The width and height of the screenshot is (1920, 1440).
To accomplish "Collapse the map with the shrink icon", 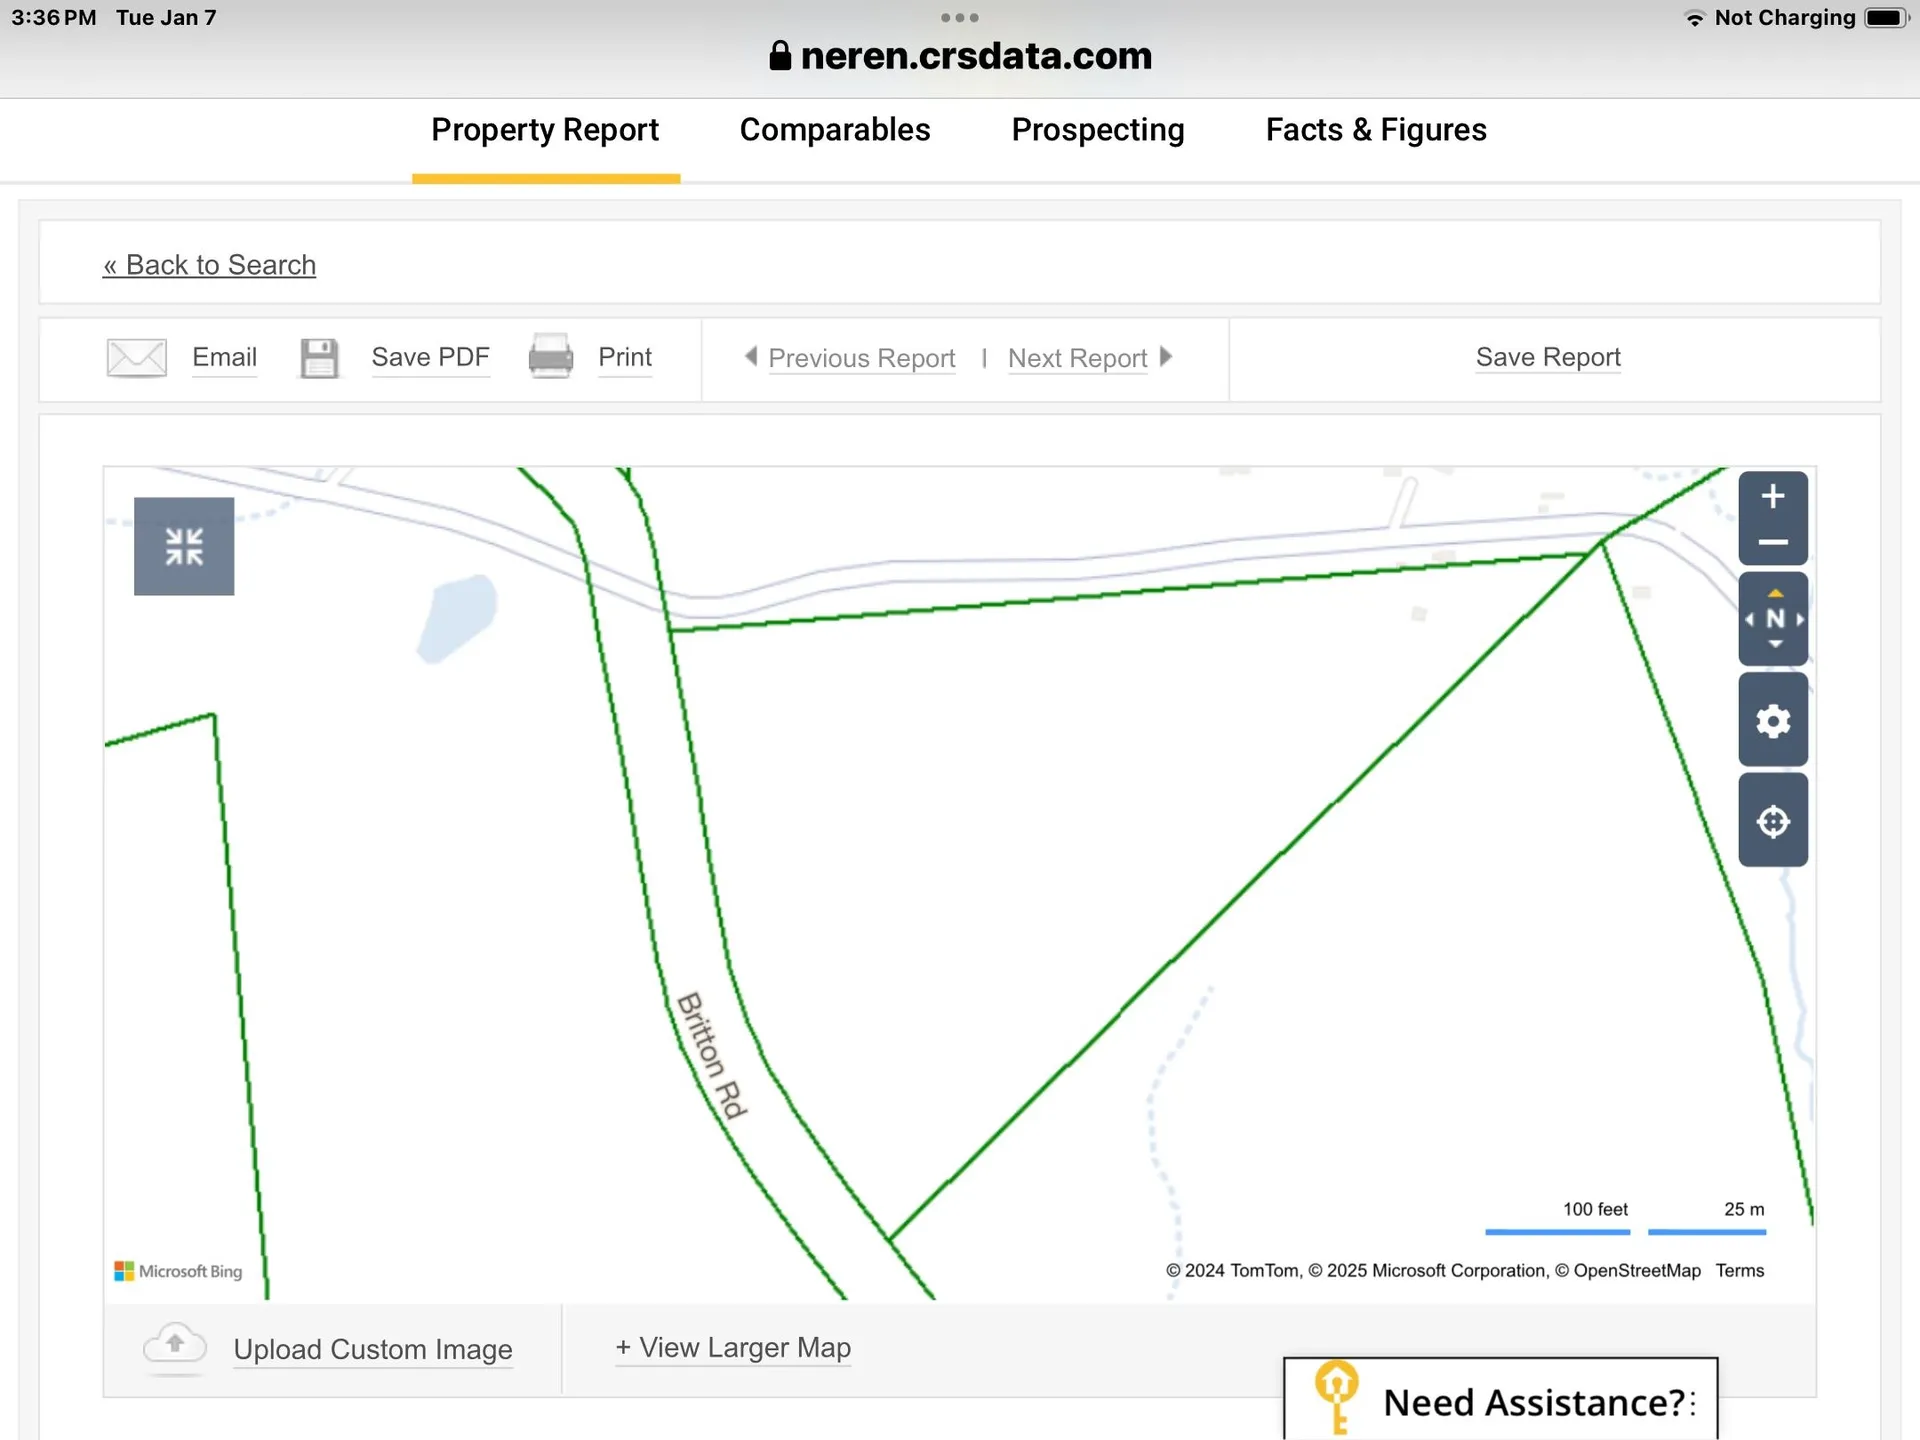I will click(x=184, y=546).
